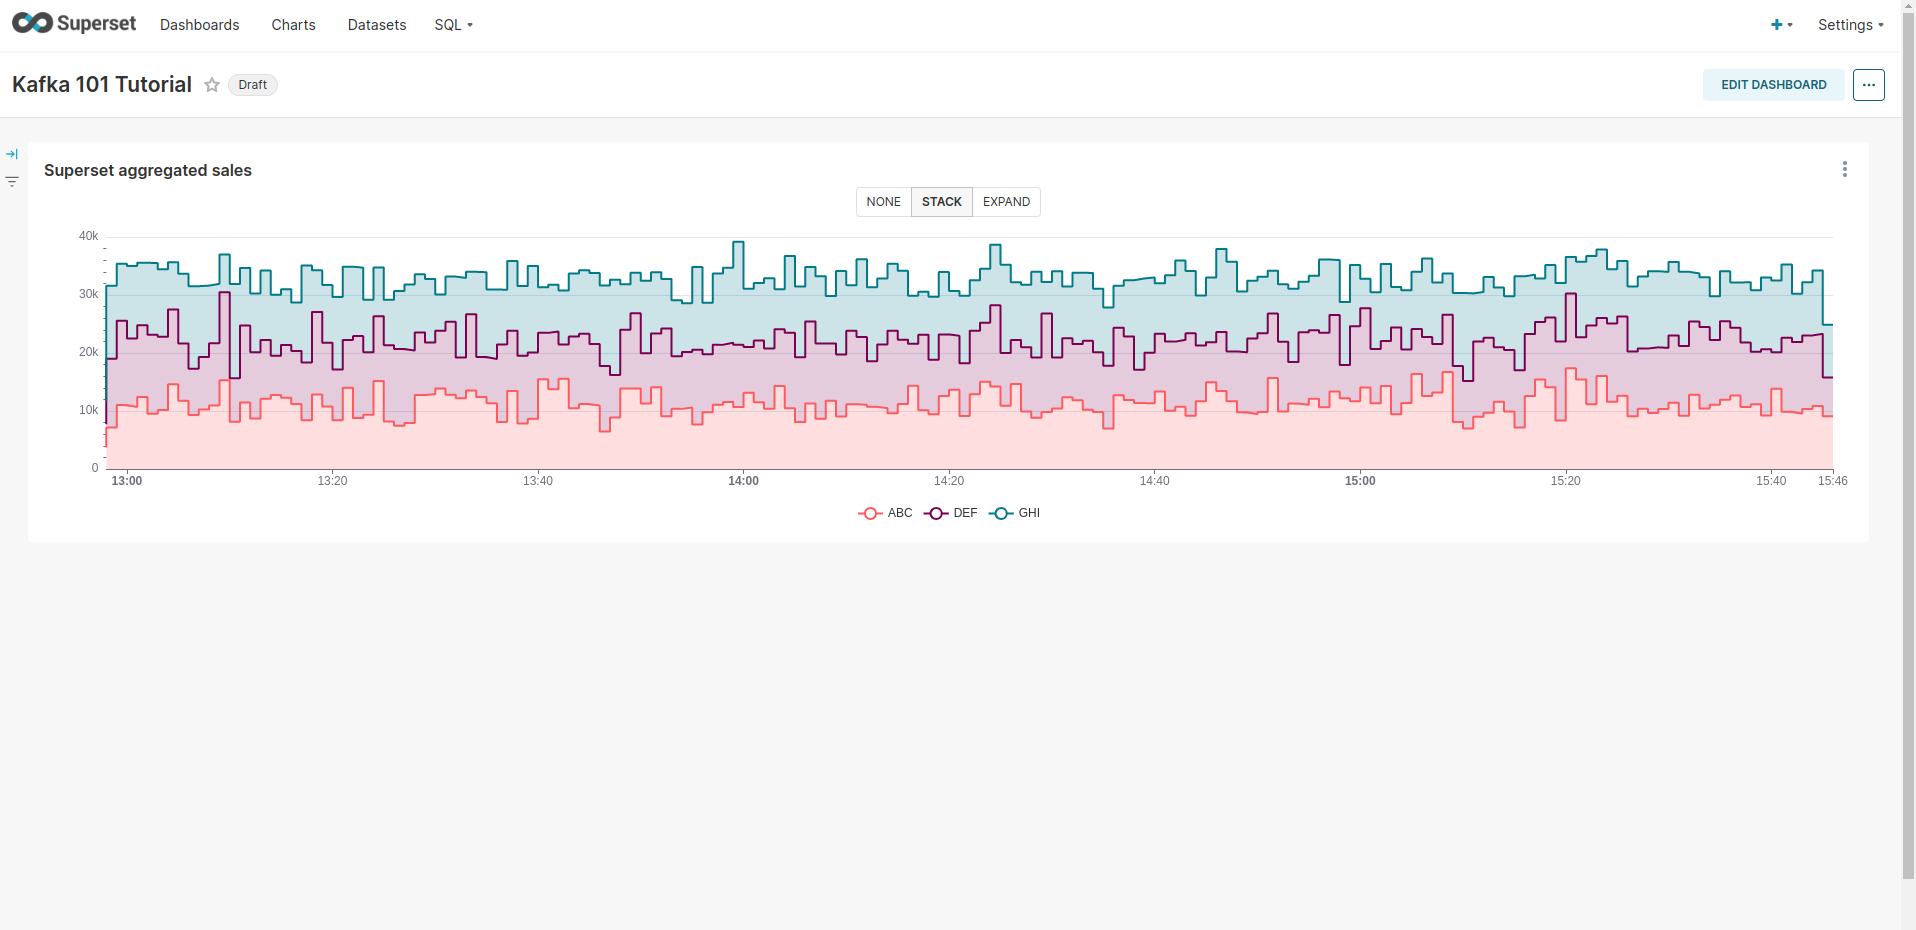Click the plus icon to create new content
The height and width of the screenshot is (930, 1916).
tap(1775, 24)
